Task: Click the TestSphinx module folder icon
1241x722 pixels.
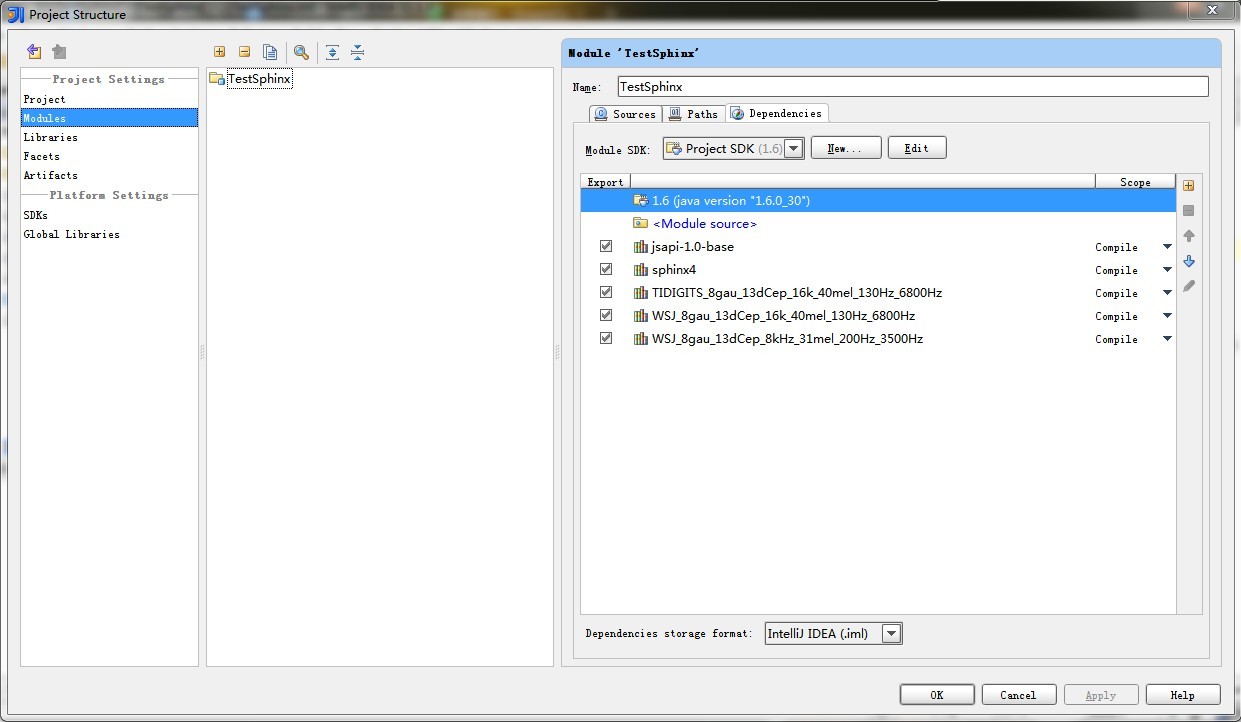Action: point(217,79)
